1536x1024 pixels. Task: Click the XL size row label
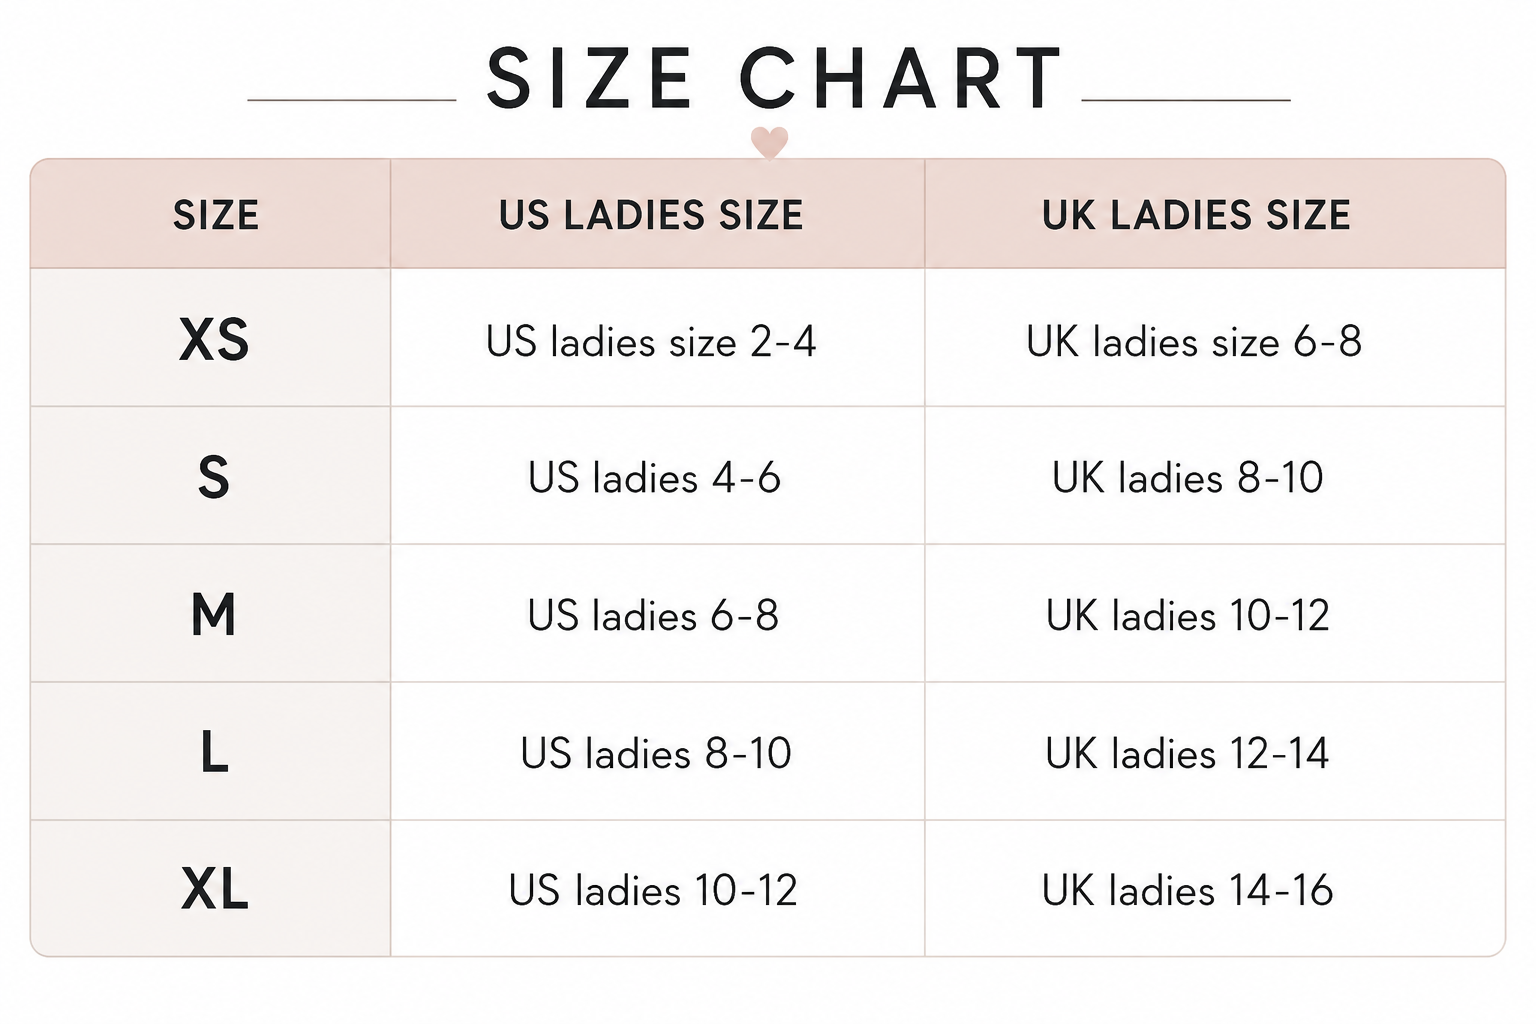(x=214, y=888)
